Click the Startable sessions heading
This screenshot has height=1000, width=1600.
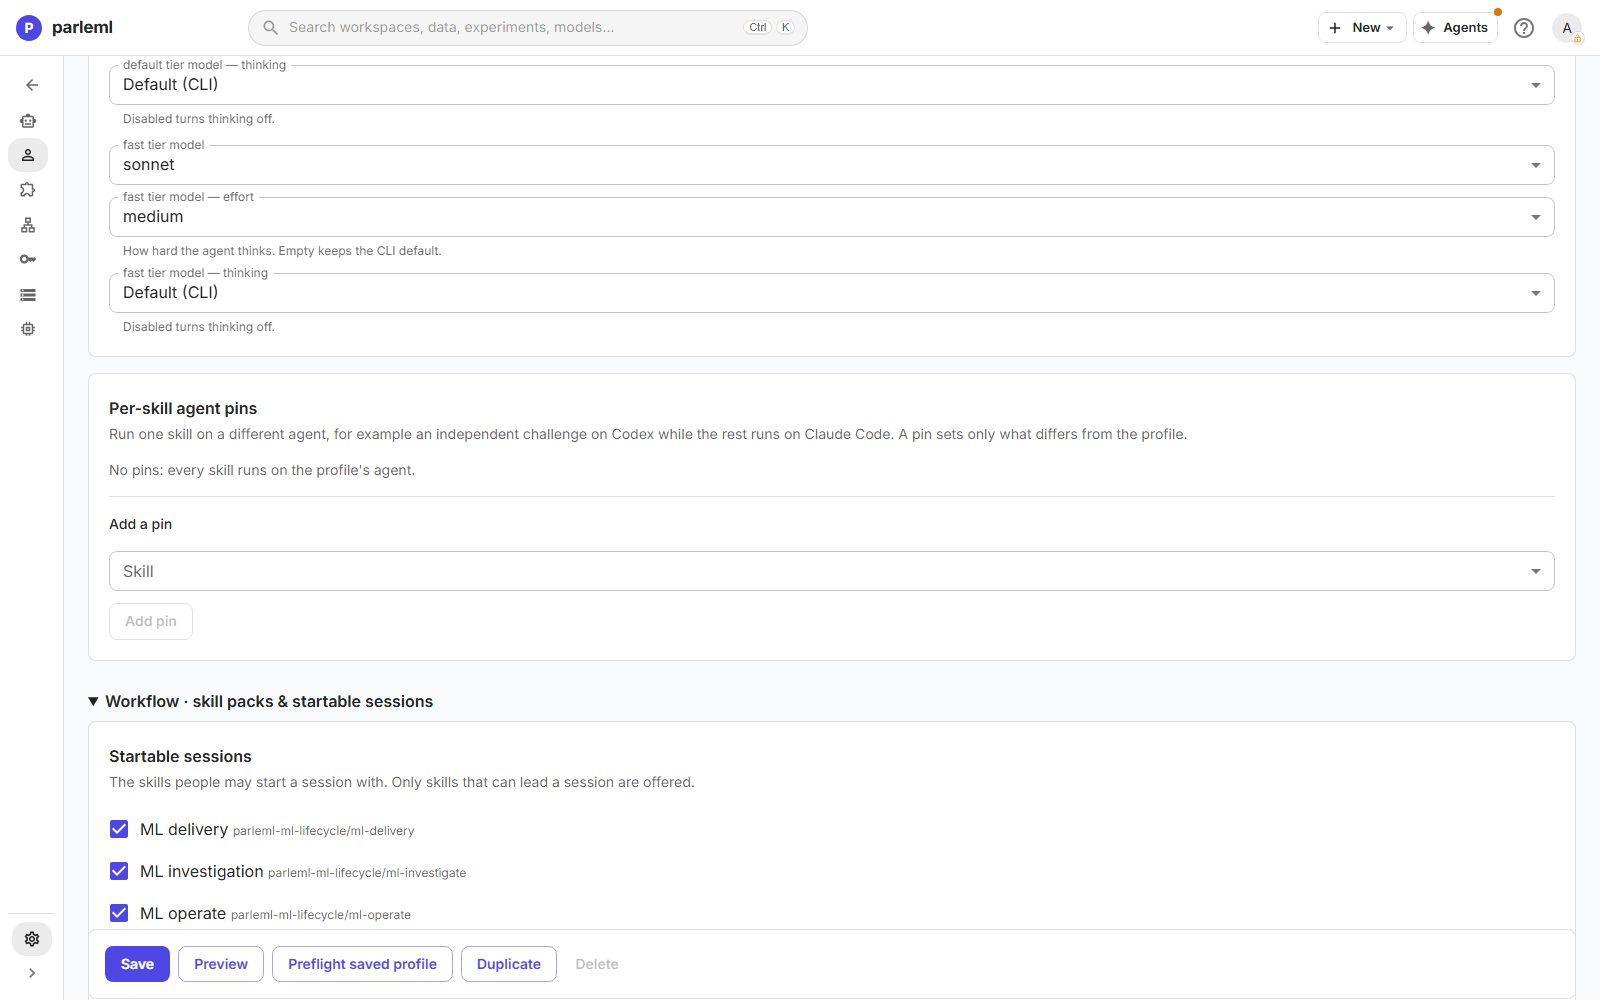180,756
